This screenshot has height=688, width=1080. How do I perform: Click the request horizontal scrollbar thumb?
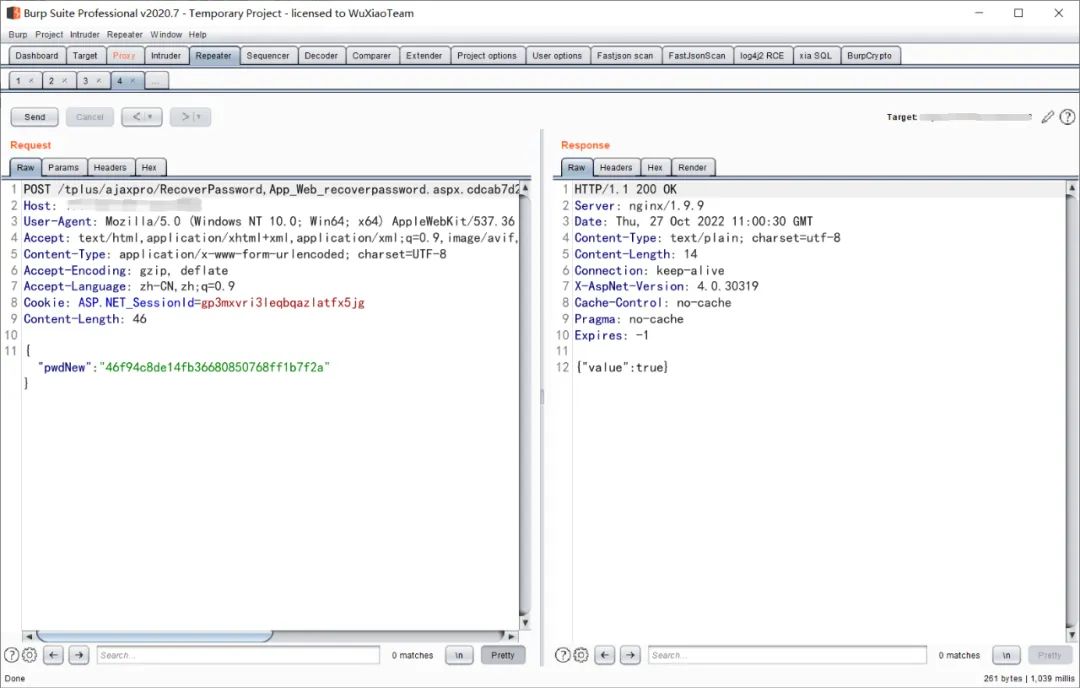[154, 636]
